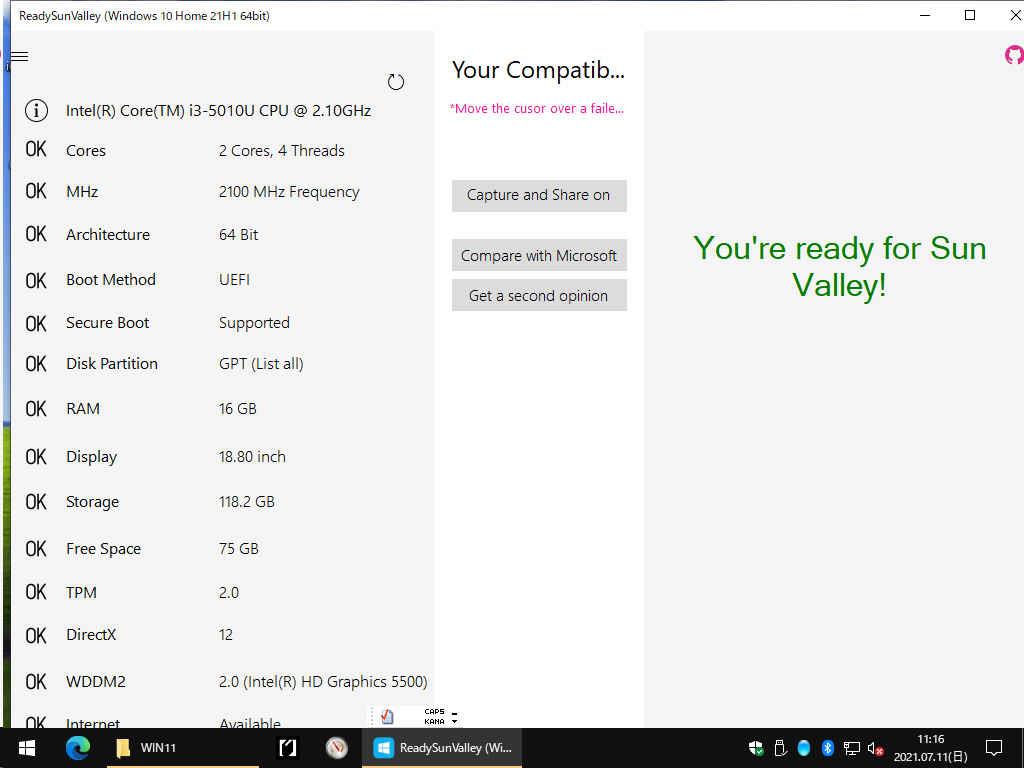This screenshot has height=768, width=1024.
Task: Click the DirectX '12' value
Action: (x=226, y=635)
